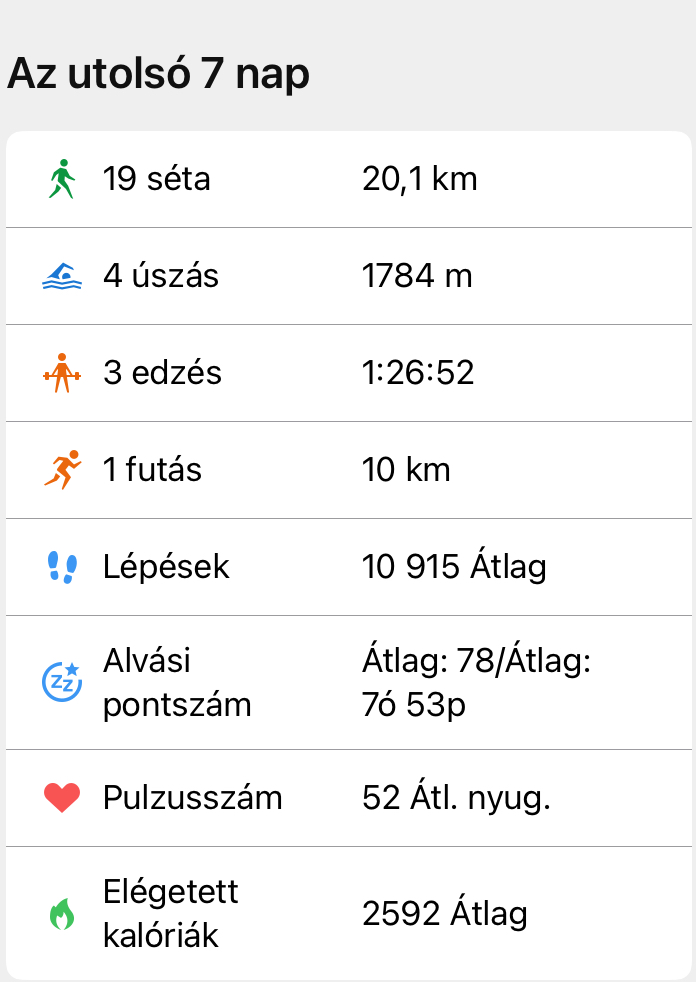Select the Lépések label
Viewport: 696px width, 982px height.
pos(166,568)
